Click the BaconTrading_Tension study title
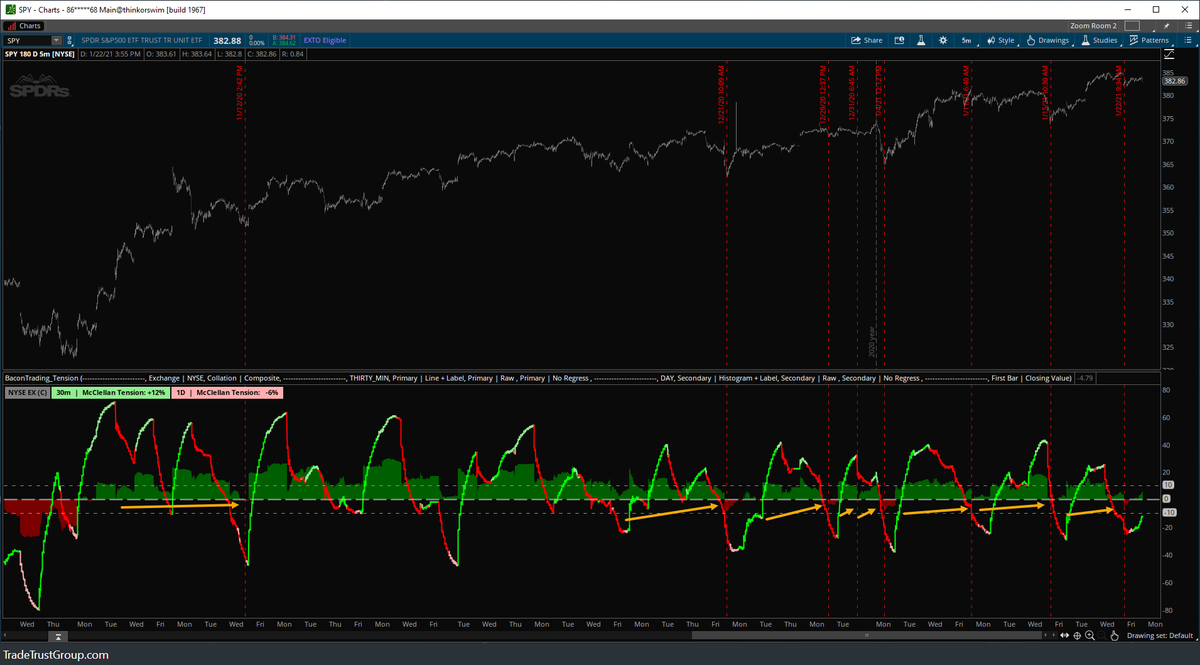The image size is (1200, 665). click(x=42, y=379)
